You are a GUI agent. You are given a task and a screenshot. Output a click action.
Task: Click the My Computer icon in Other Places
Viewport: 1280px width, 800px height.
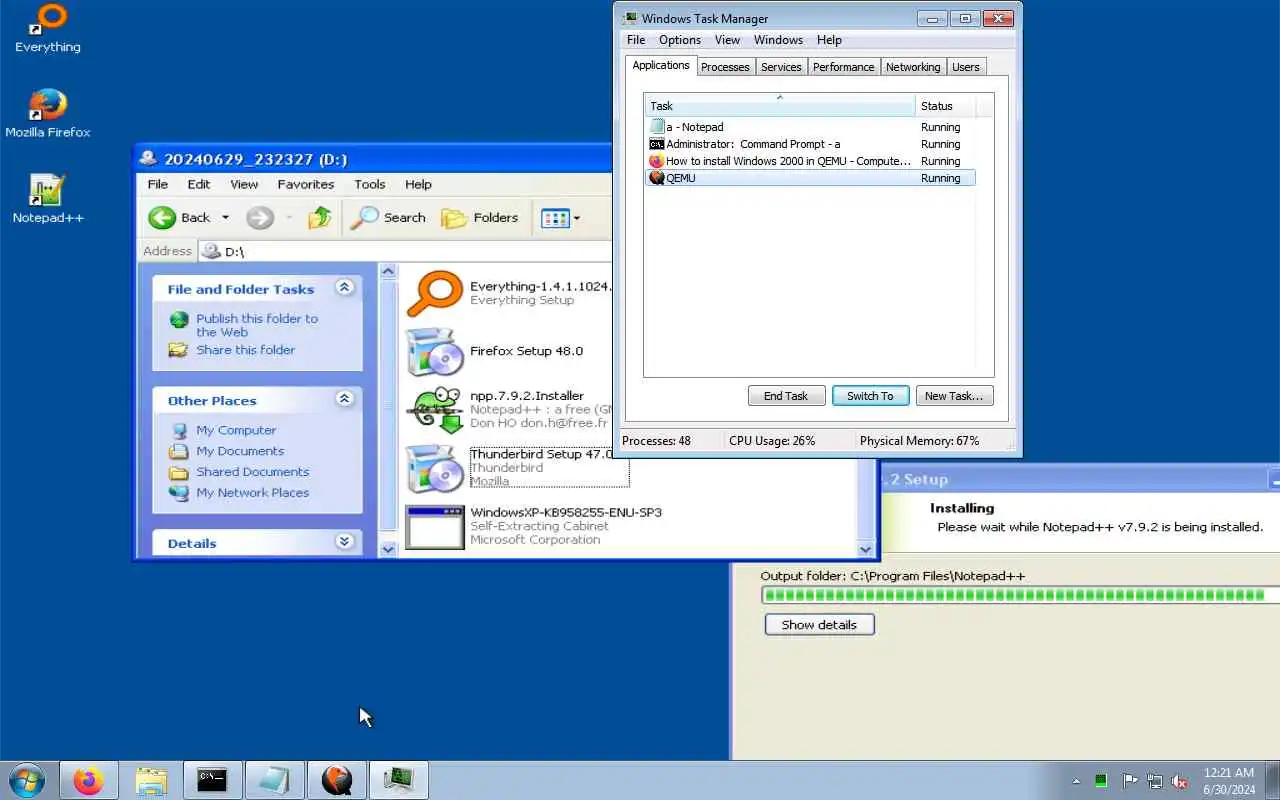point(179,431)
